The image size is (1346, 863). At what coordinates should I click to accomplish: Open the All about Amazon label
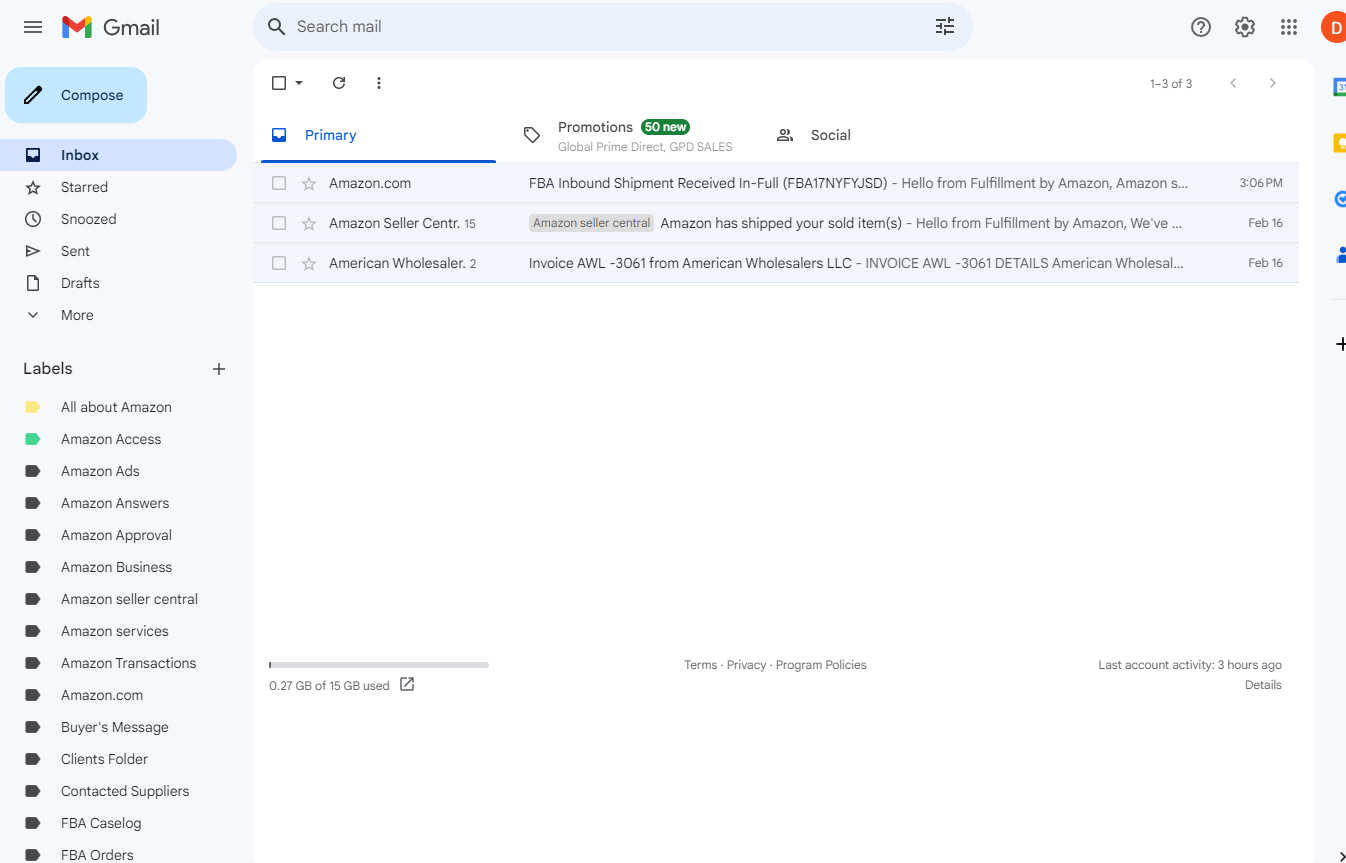(118, 407)
